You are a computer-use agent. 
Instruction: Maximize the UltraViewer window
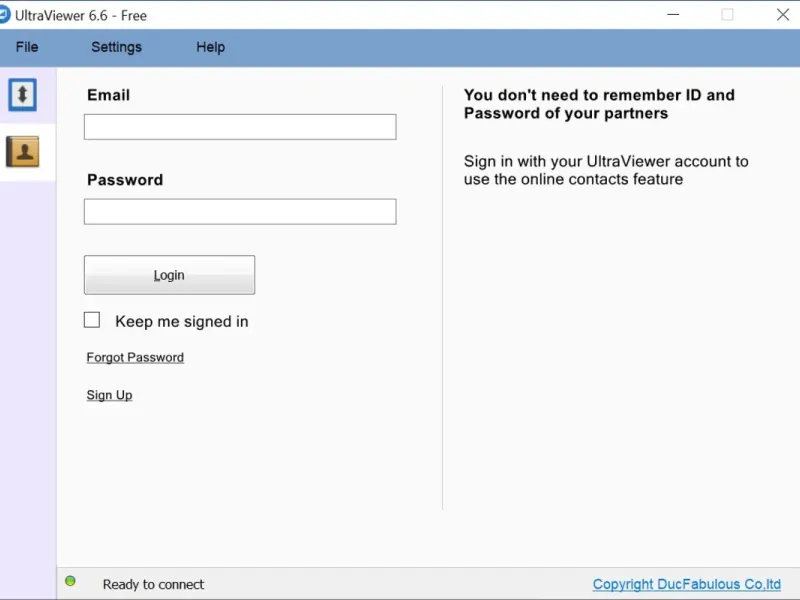click(727, 15)
